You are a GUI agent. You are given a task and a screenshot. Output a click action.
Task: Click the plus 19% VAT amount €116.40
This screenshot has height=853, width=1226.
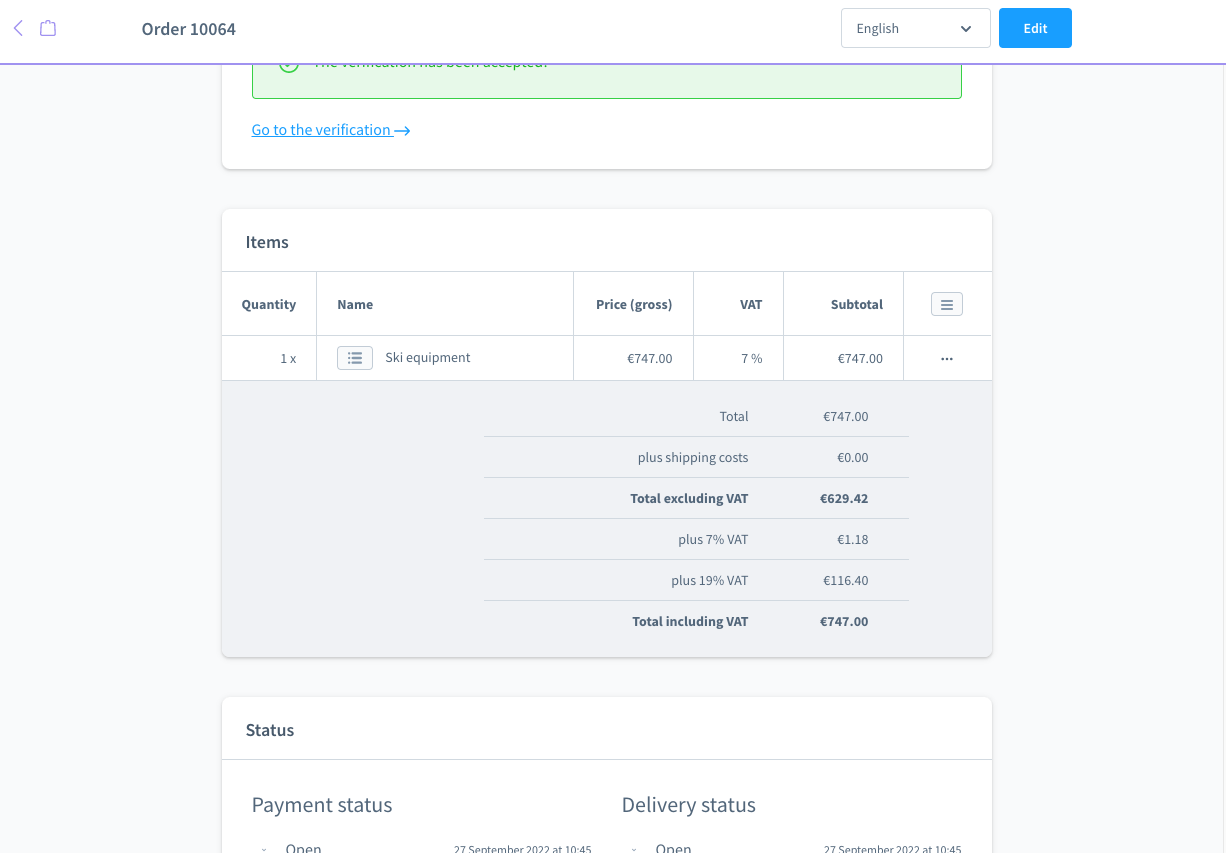coord(846,581)
